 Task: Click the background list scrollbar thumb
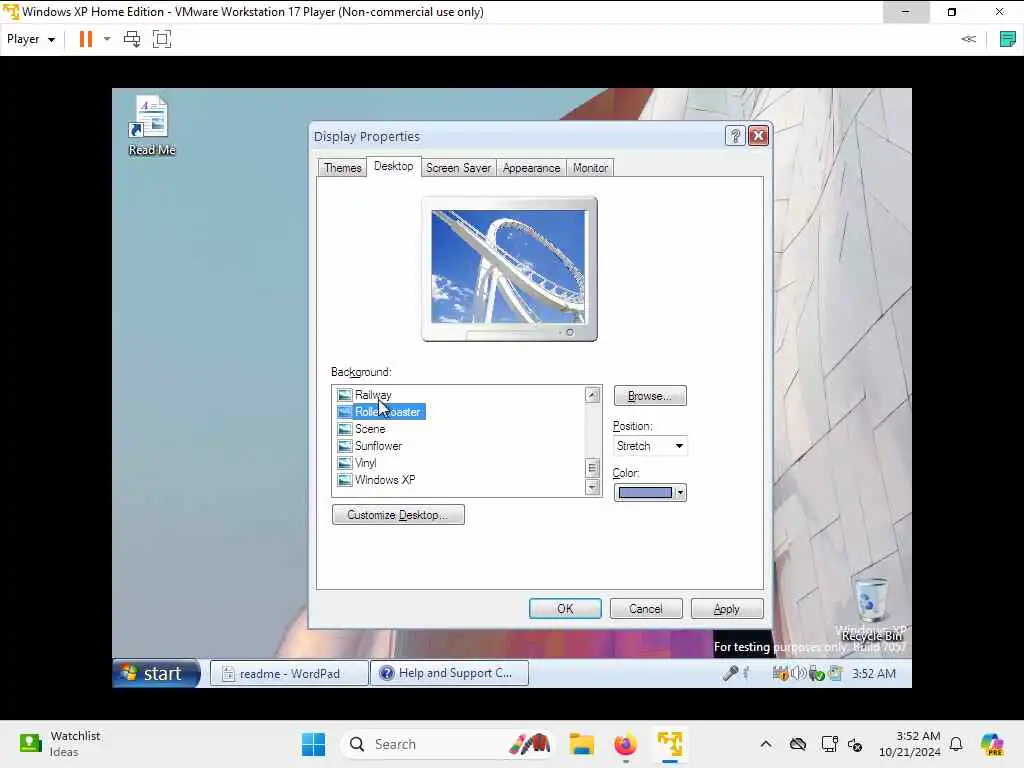[x=592, y=468]
